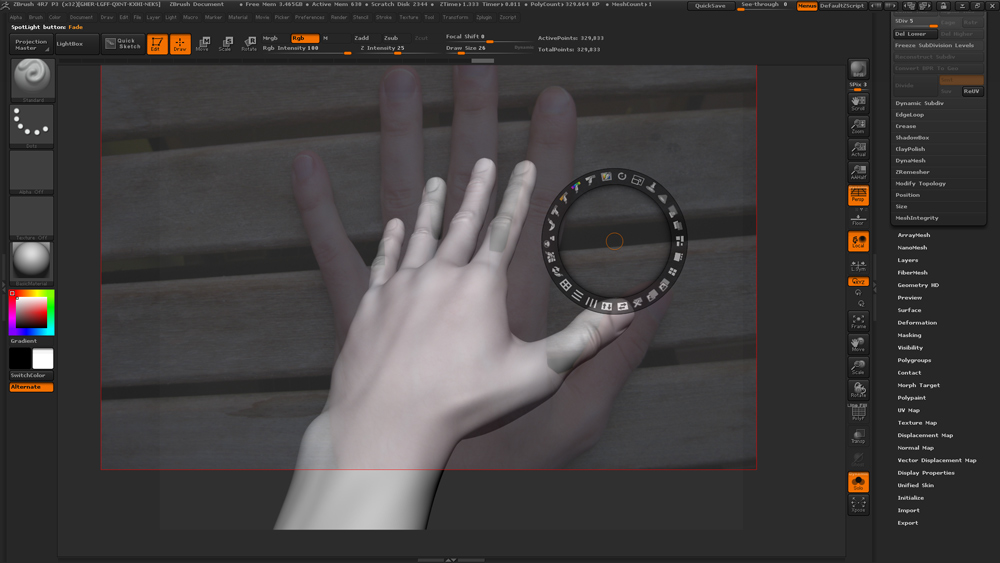Expand the ZRemesher section
The height and width of the screenshot is (563, 1000).
[911, 172]
